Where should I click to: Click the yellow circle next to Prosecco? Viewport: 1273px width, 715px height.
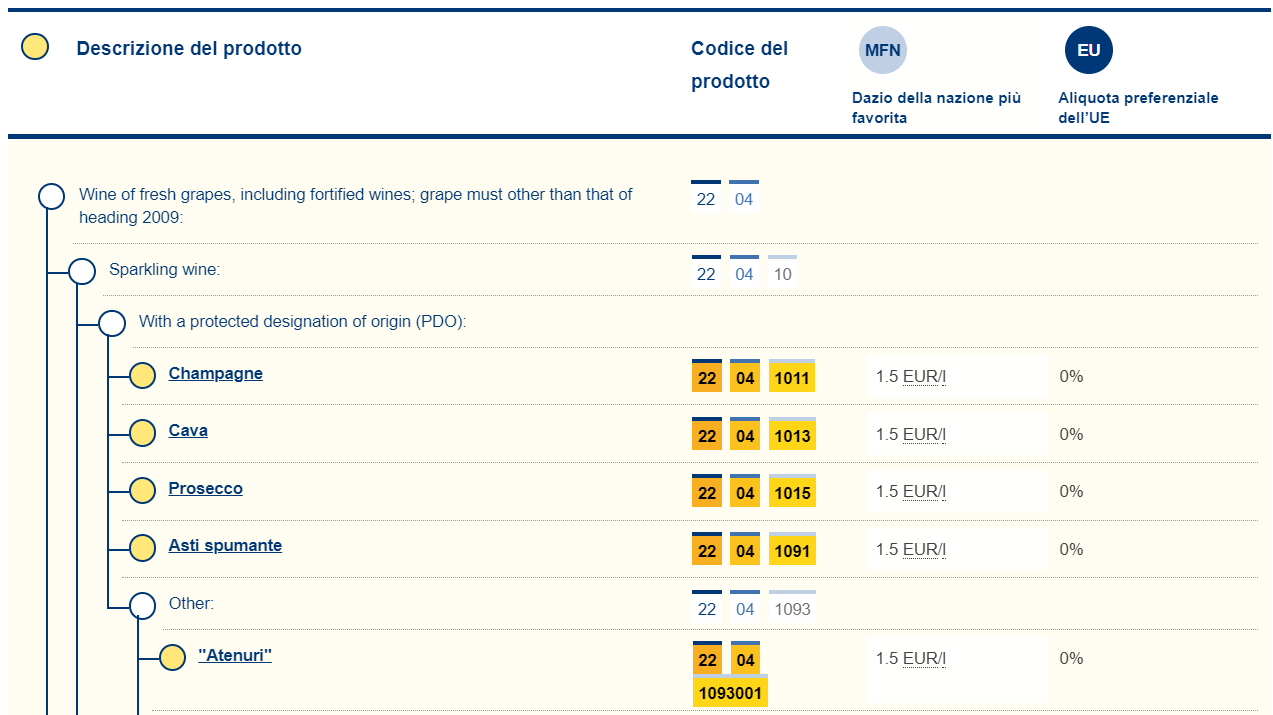143,491
